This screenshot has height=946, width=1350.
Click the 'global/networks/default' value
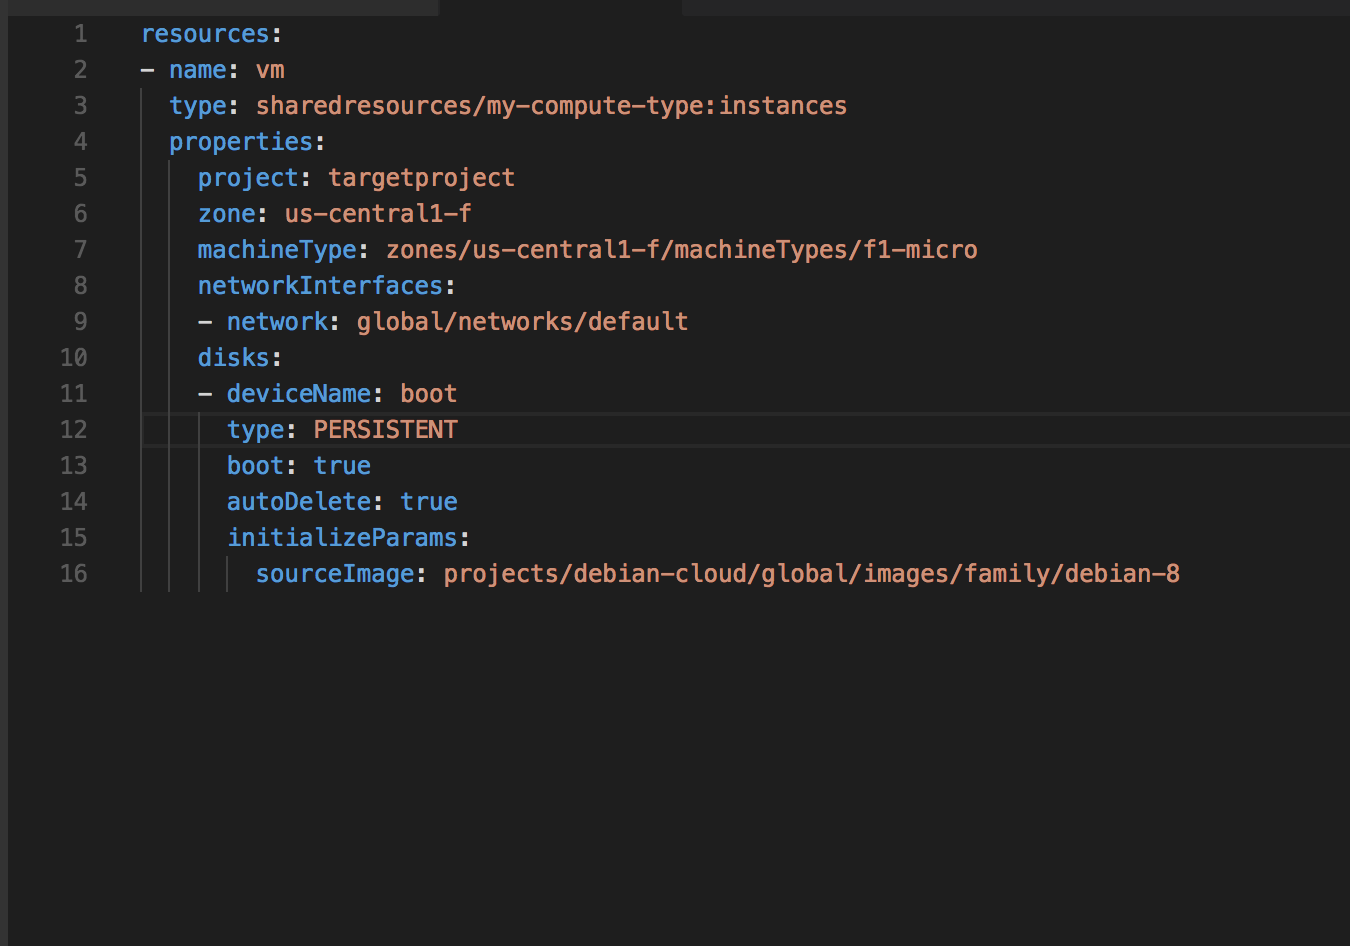(522, 322)
